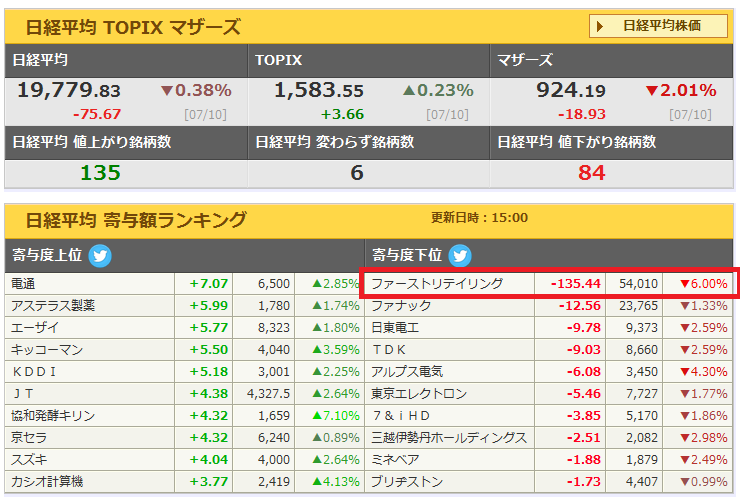
Task: Click the Mothers change -18.93
Action: [x=581, y=114]
